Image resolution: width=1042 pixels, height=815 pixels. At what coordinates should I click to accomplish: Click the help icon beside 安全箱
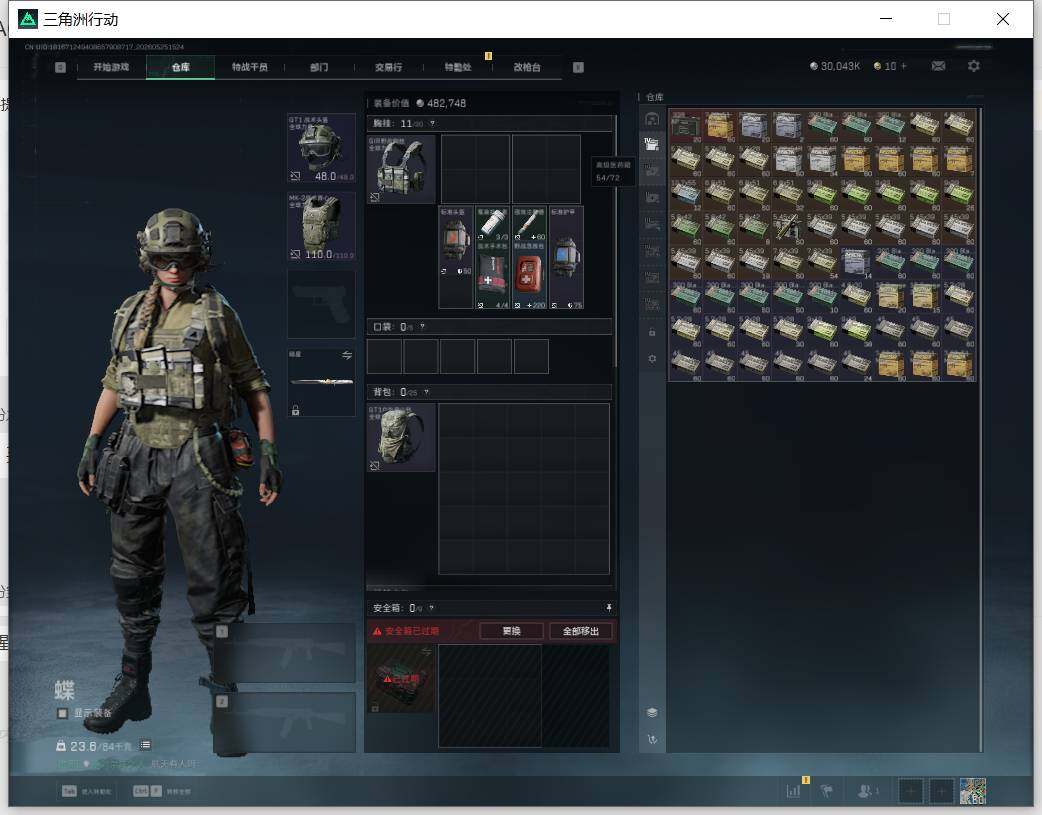pos(431,608)
